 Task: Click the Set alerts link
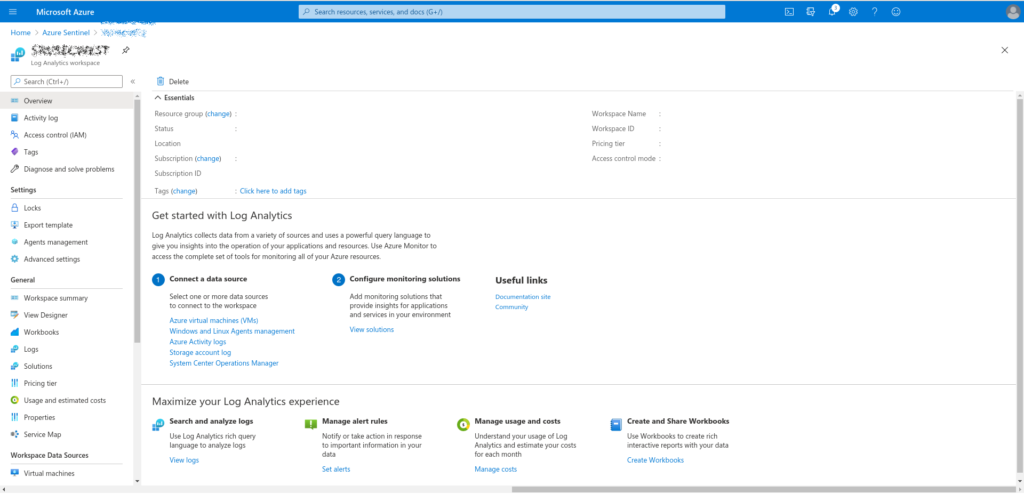(x=336, y=469)
